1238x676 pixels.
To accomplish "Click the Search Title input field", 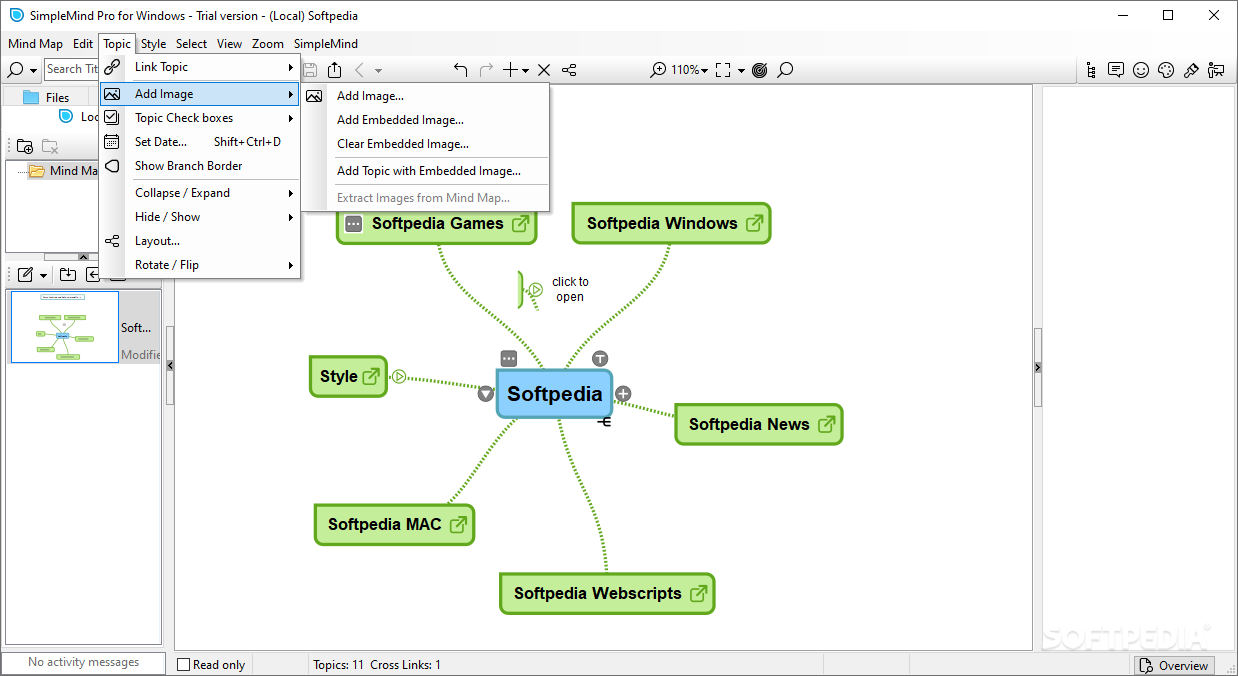I will 71,69.
